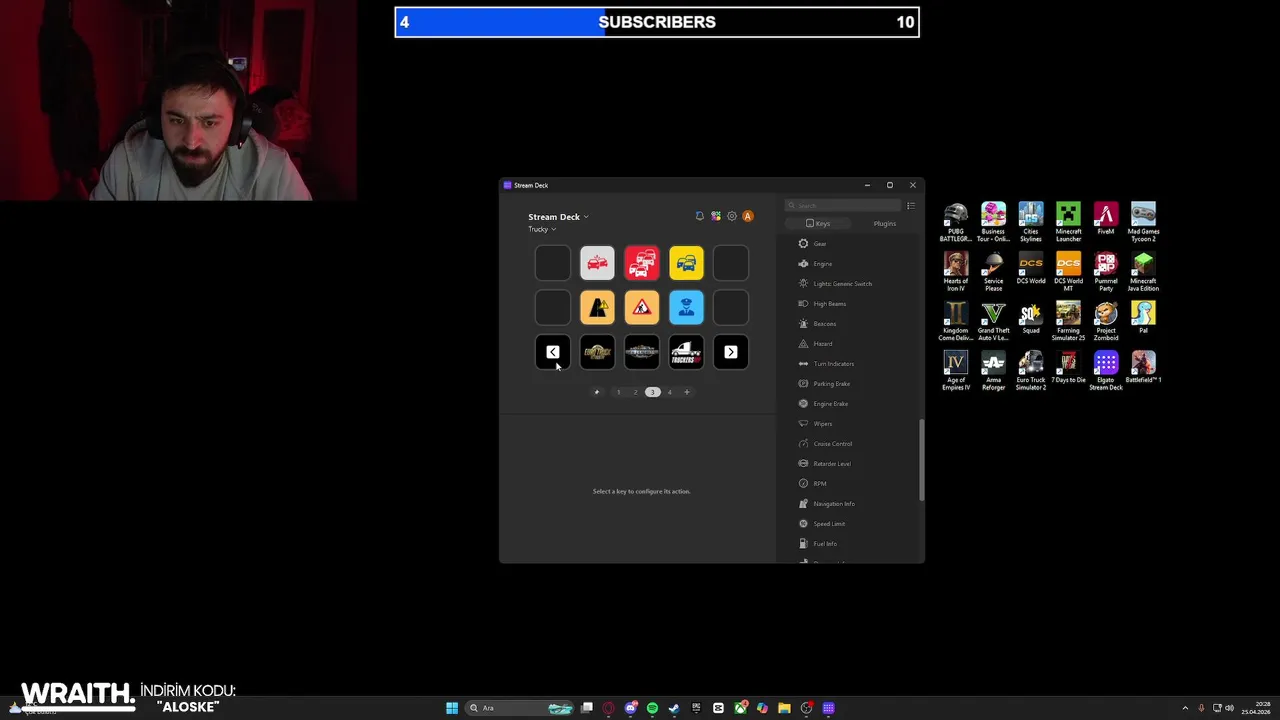This screenshot has width=1280, height=720.
Task: Open Spotify from the taskbar
Action: point(652,708)
